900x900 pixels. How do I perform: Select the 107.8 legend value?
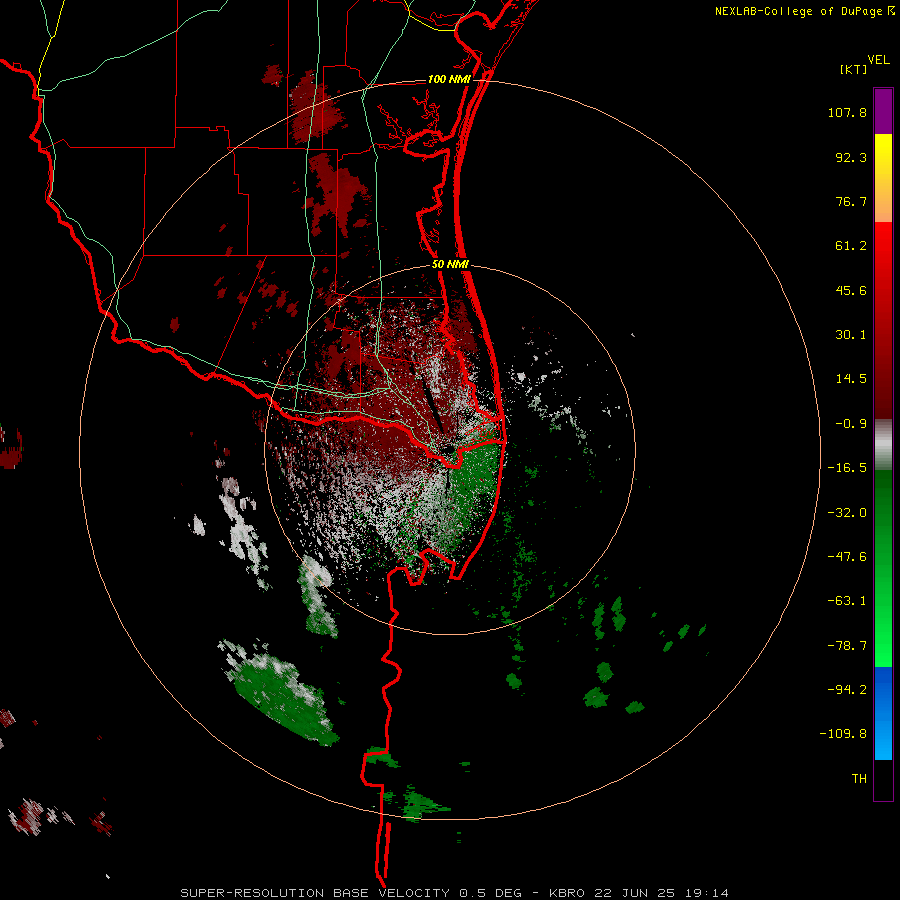pyautogui.click(x=847, y=112)
